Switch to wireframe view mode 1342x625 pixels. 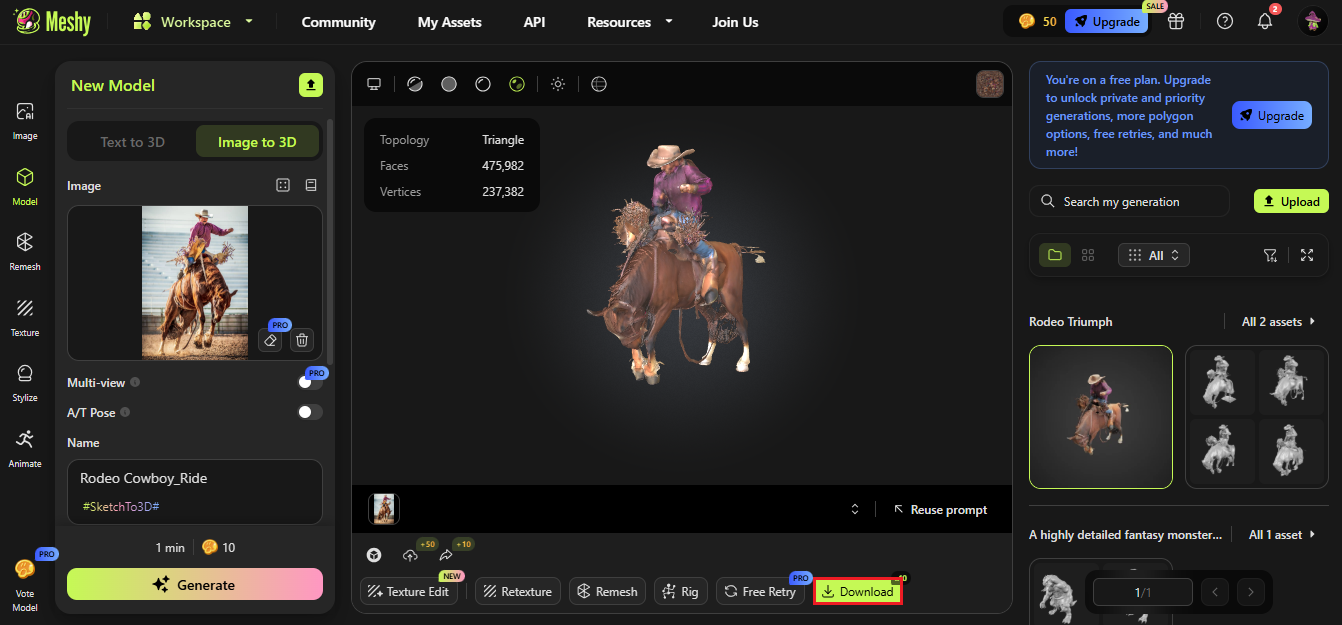(x=483, y=84)
